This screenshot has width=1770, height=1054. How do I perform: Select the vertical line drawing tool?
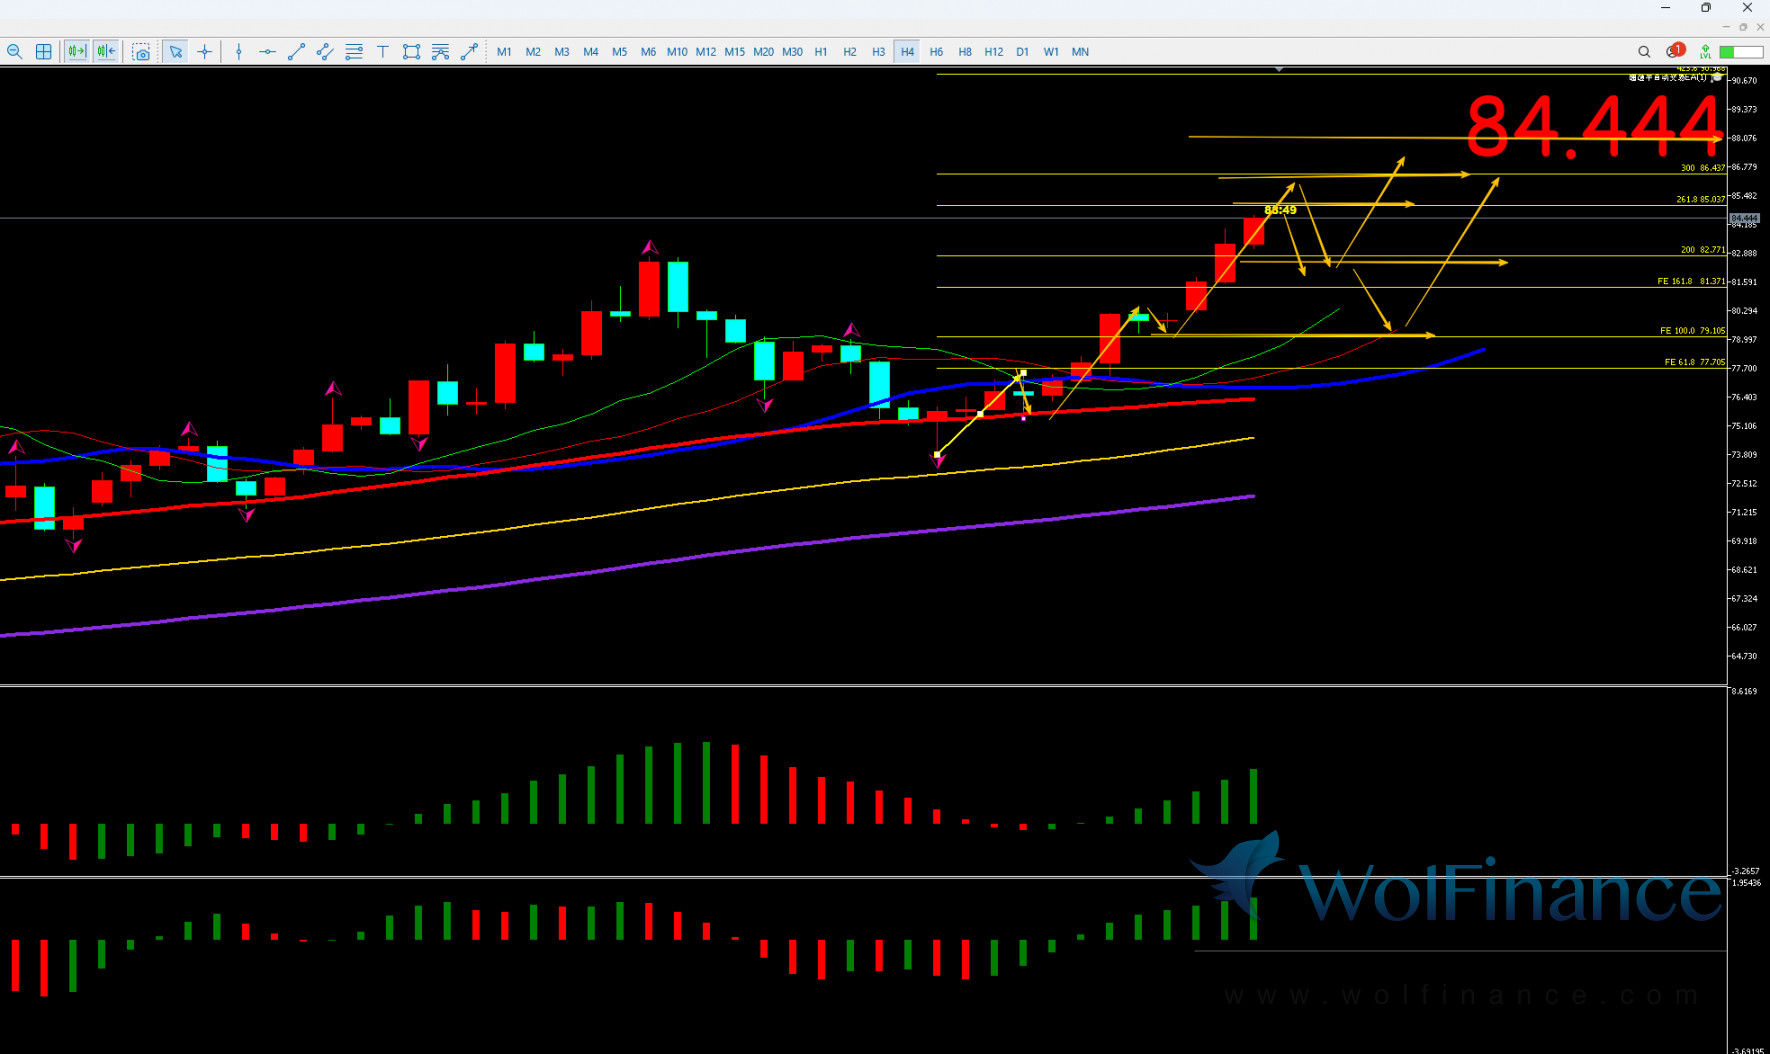239,52
